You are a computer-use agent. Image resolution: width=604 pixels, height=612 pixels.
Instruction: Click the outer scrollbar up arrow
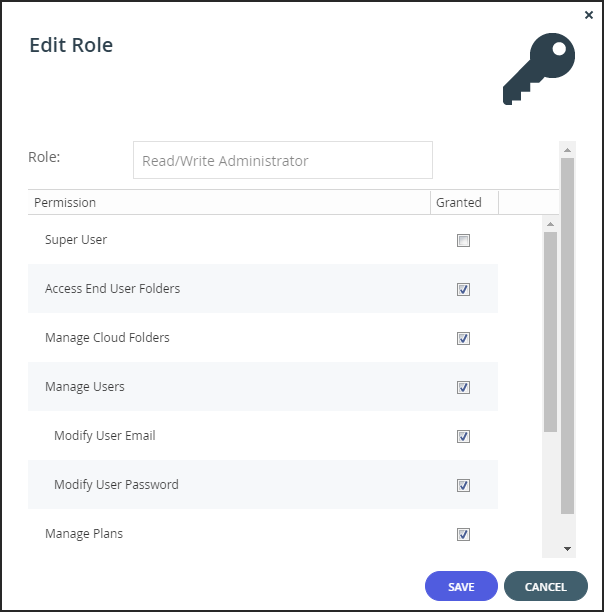click(x=567, y=150)
